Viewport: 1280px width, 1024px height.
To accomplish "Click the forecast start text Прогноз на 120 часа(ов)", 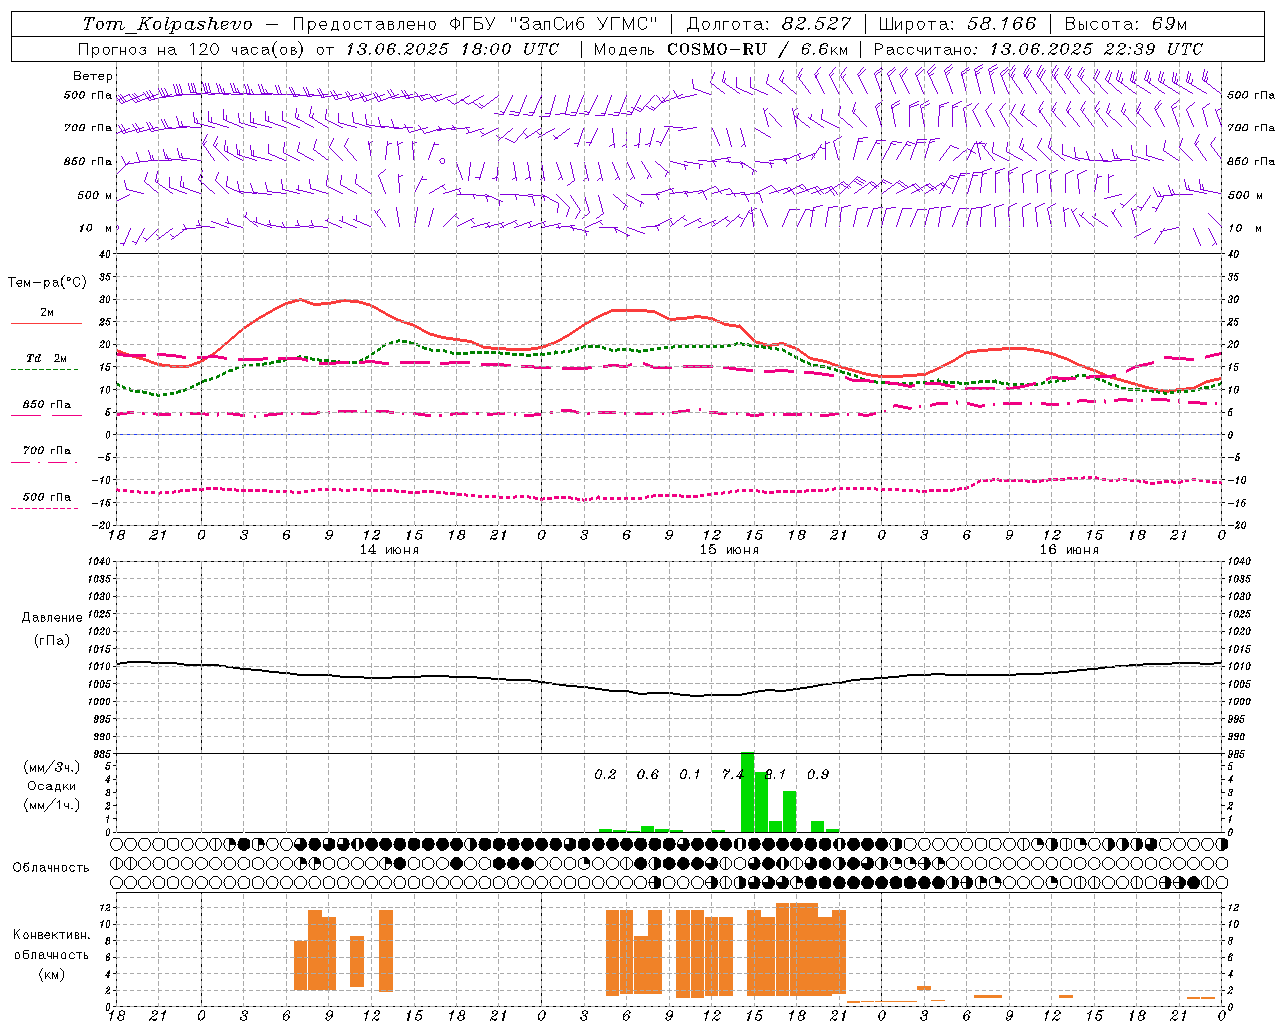I will coord(191,49).
